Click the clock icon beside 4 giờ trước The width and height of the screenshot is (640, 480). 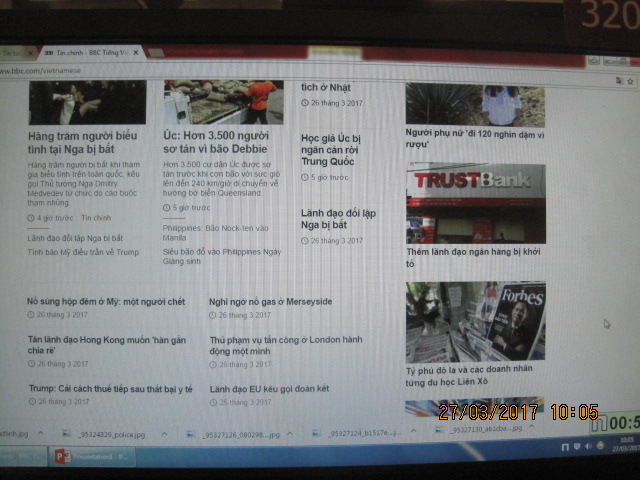[x=31, y=218]
